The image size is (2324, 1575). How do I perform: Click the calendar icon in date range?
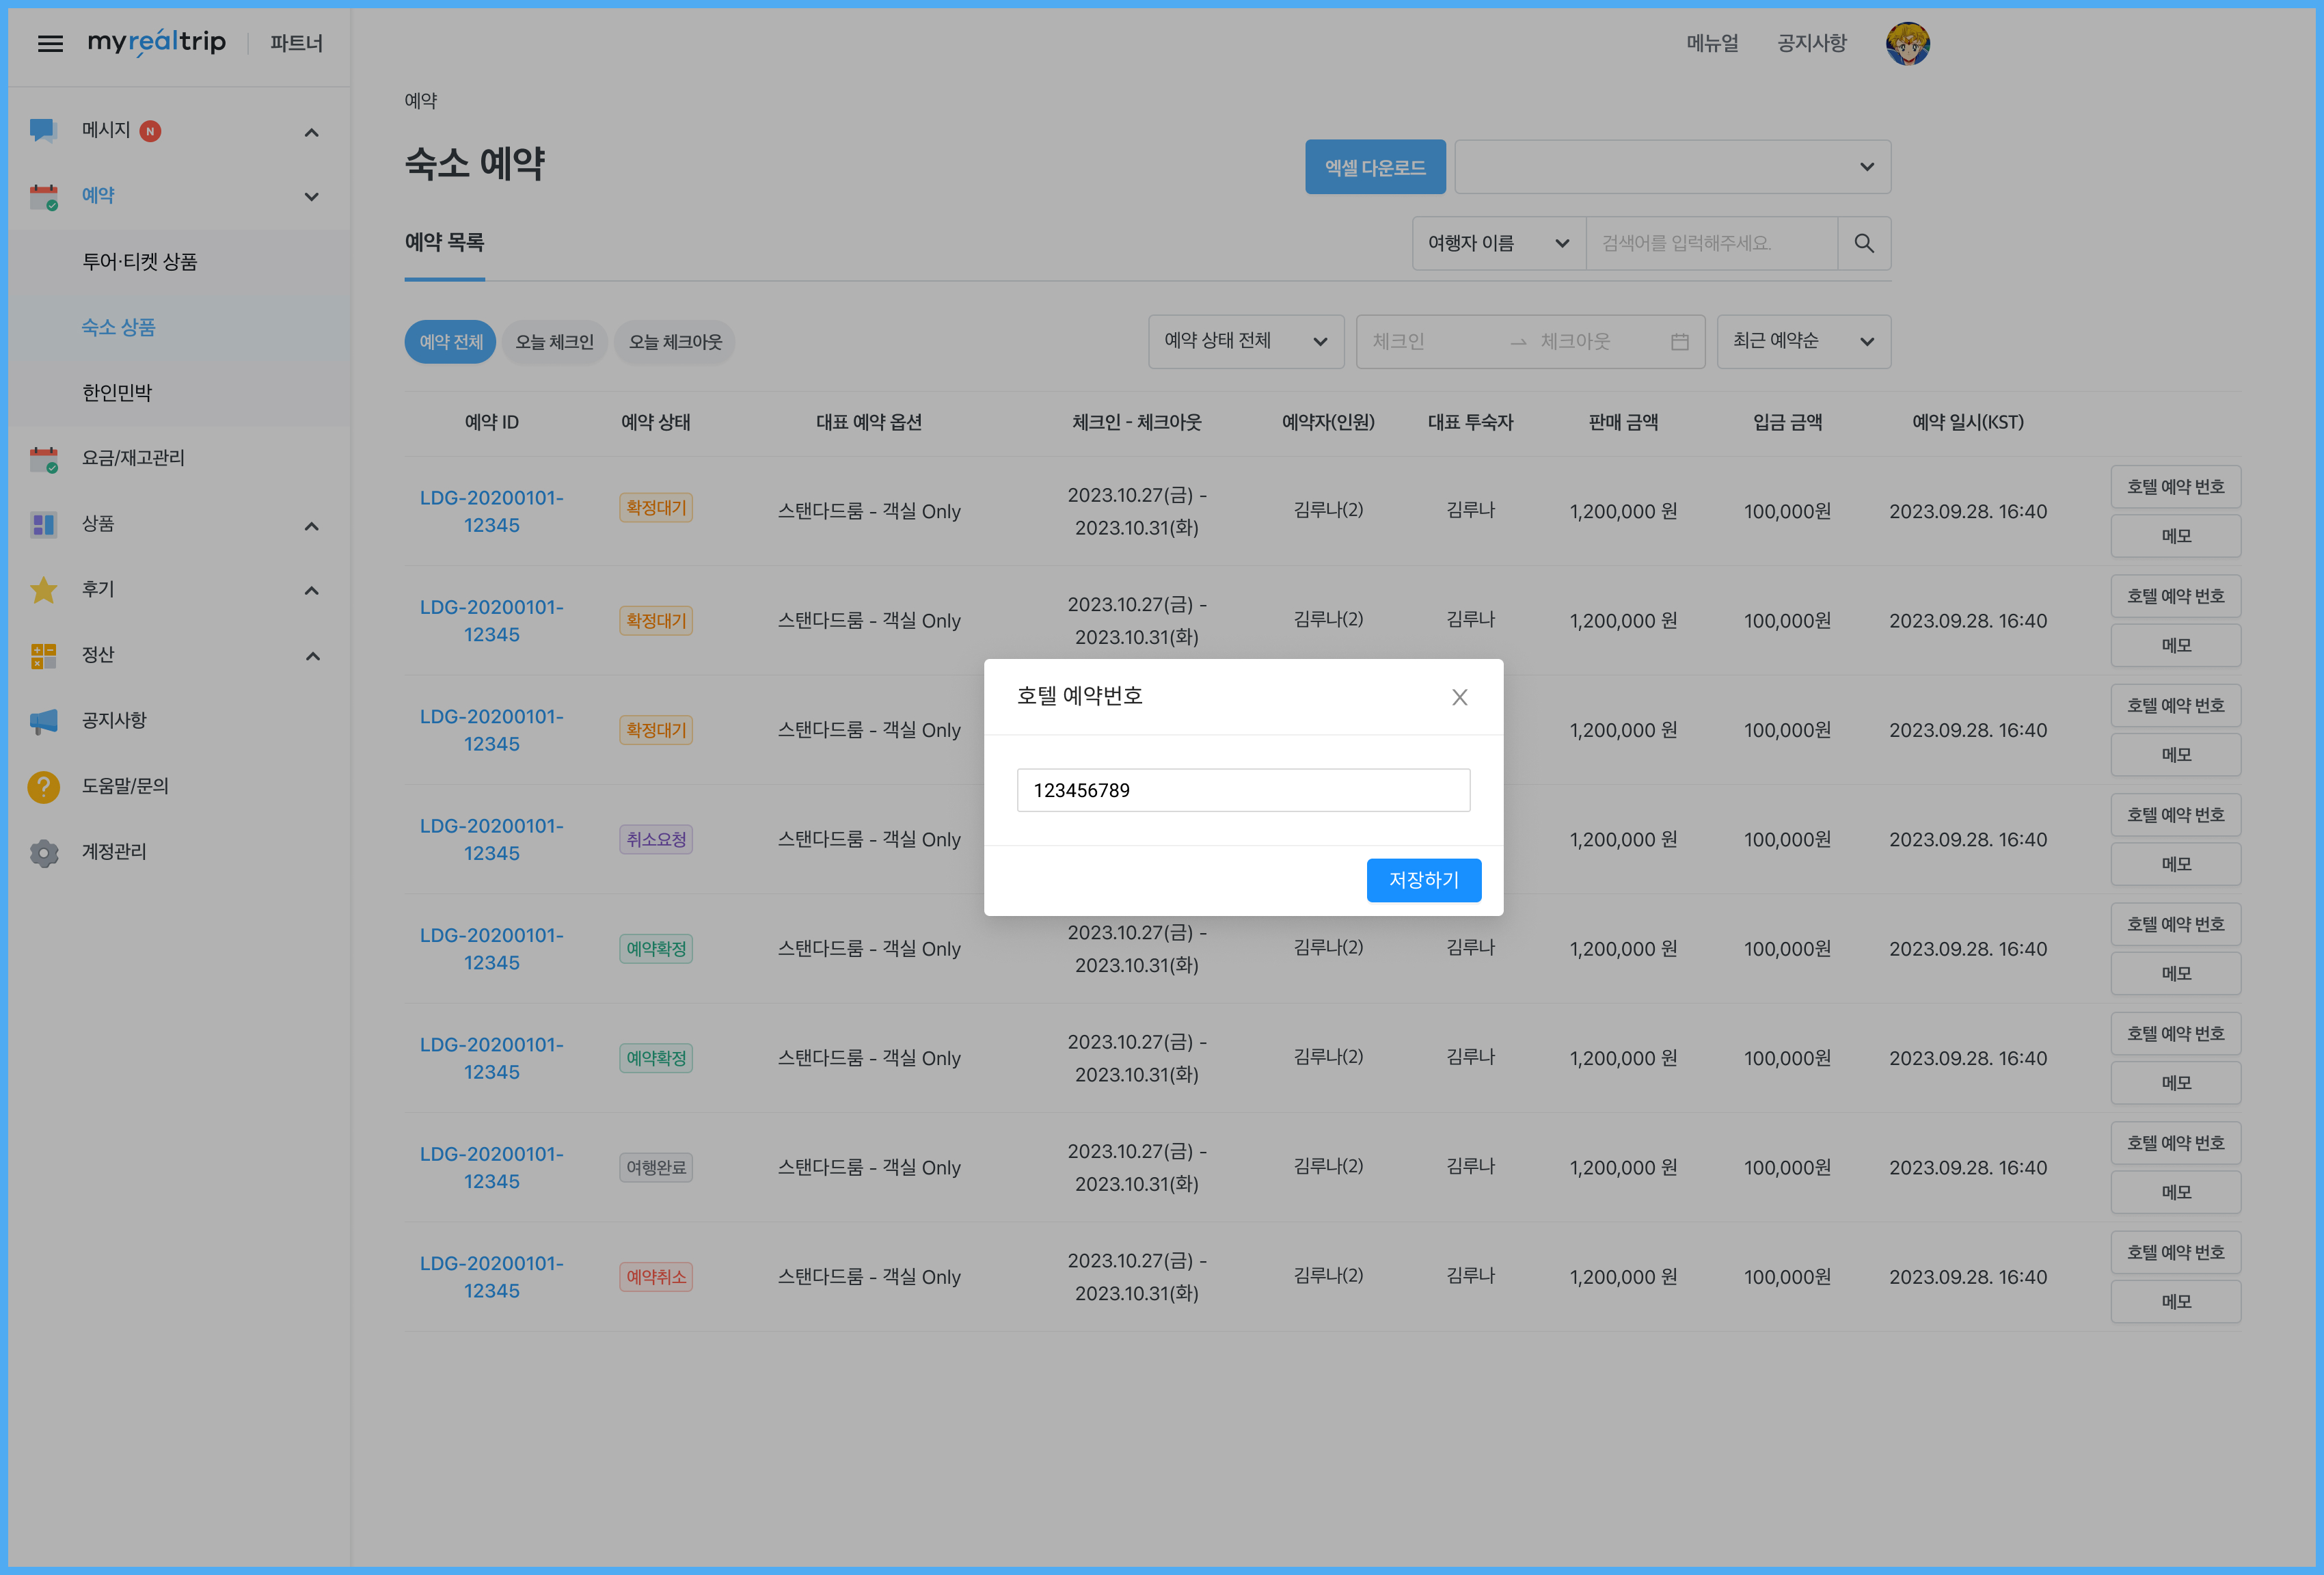pyautogui.click(x=1679, y=342)
